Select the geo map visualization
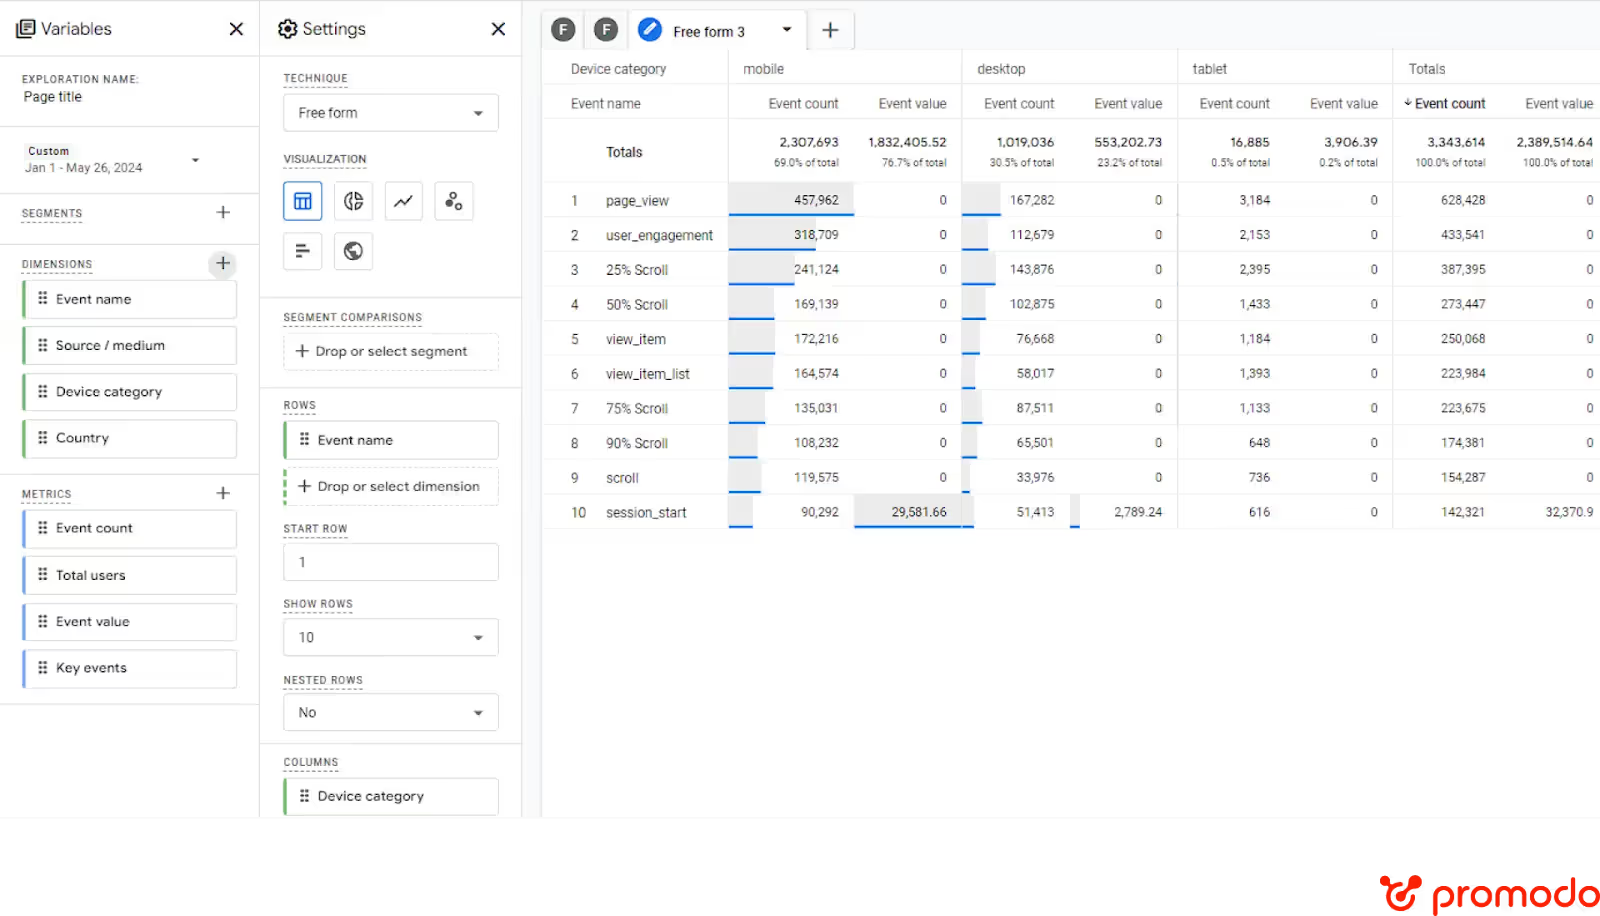1600x916 pixels. coord(353,251)
